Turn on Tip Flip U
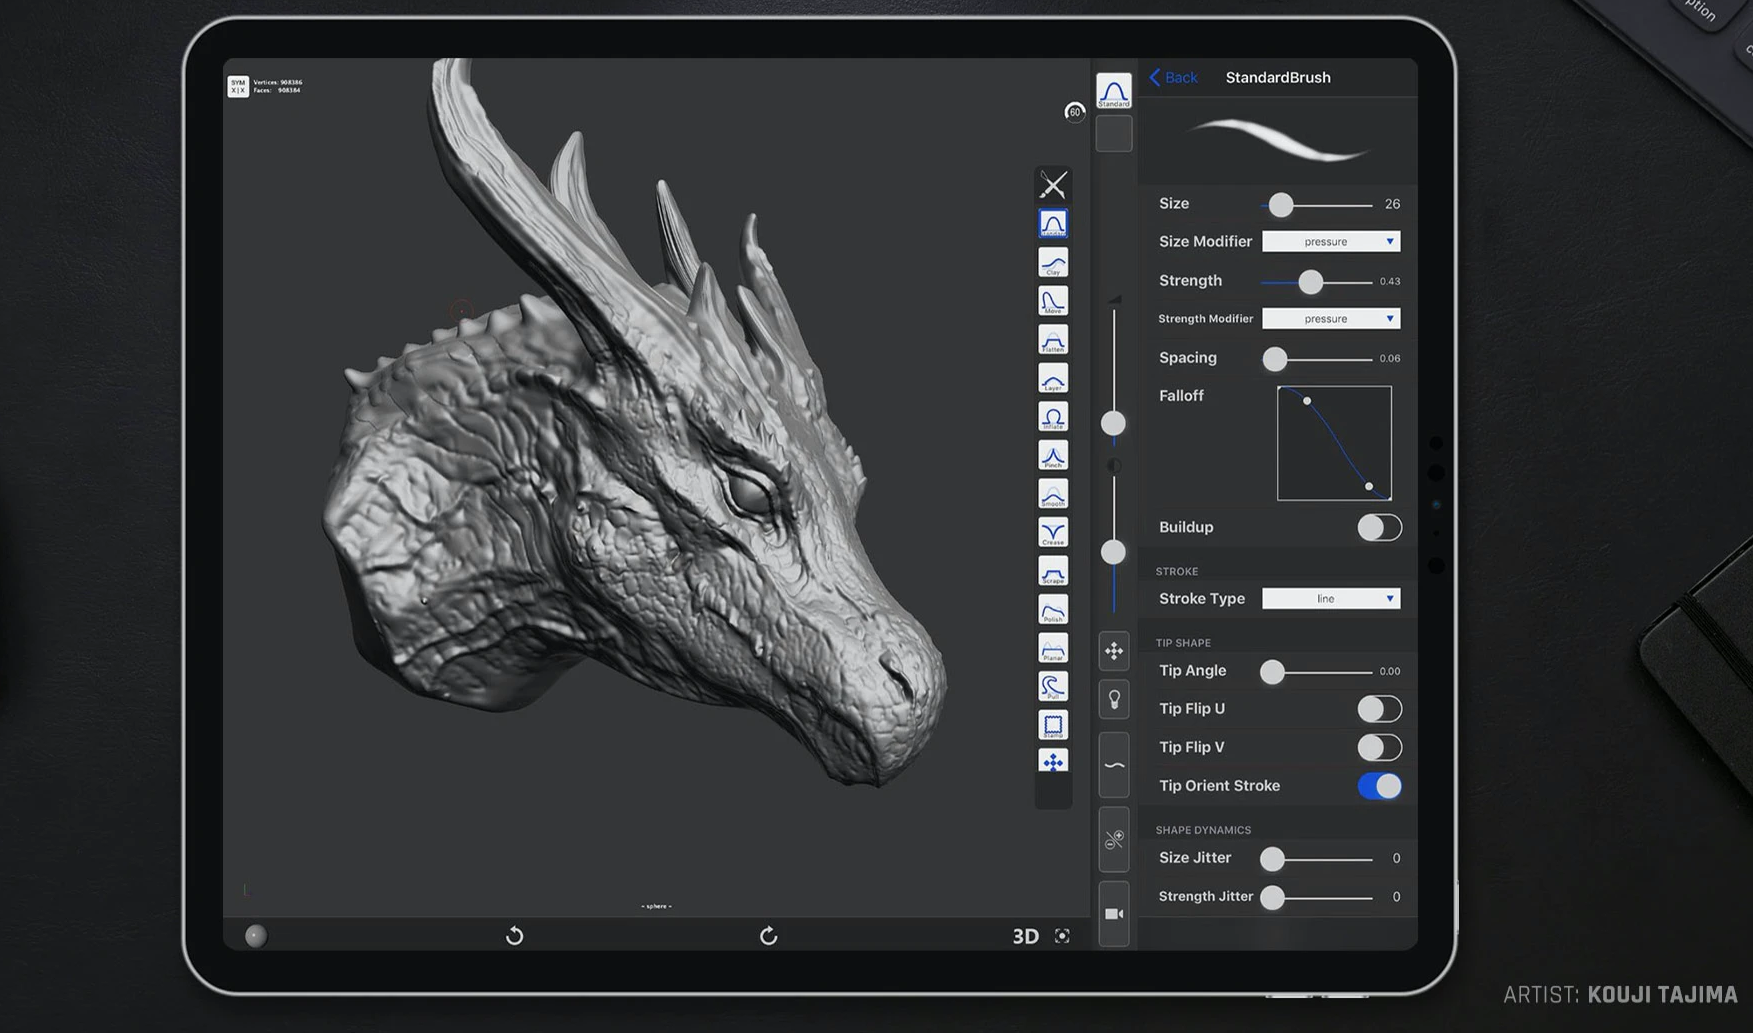Viewport: 1753px width, 1033px height. point(1378,709)
